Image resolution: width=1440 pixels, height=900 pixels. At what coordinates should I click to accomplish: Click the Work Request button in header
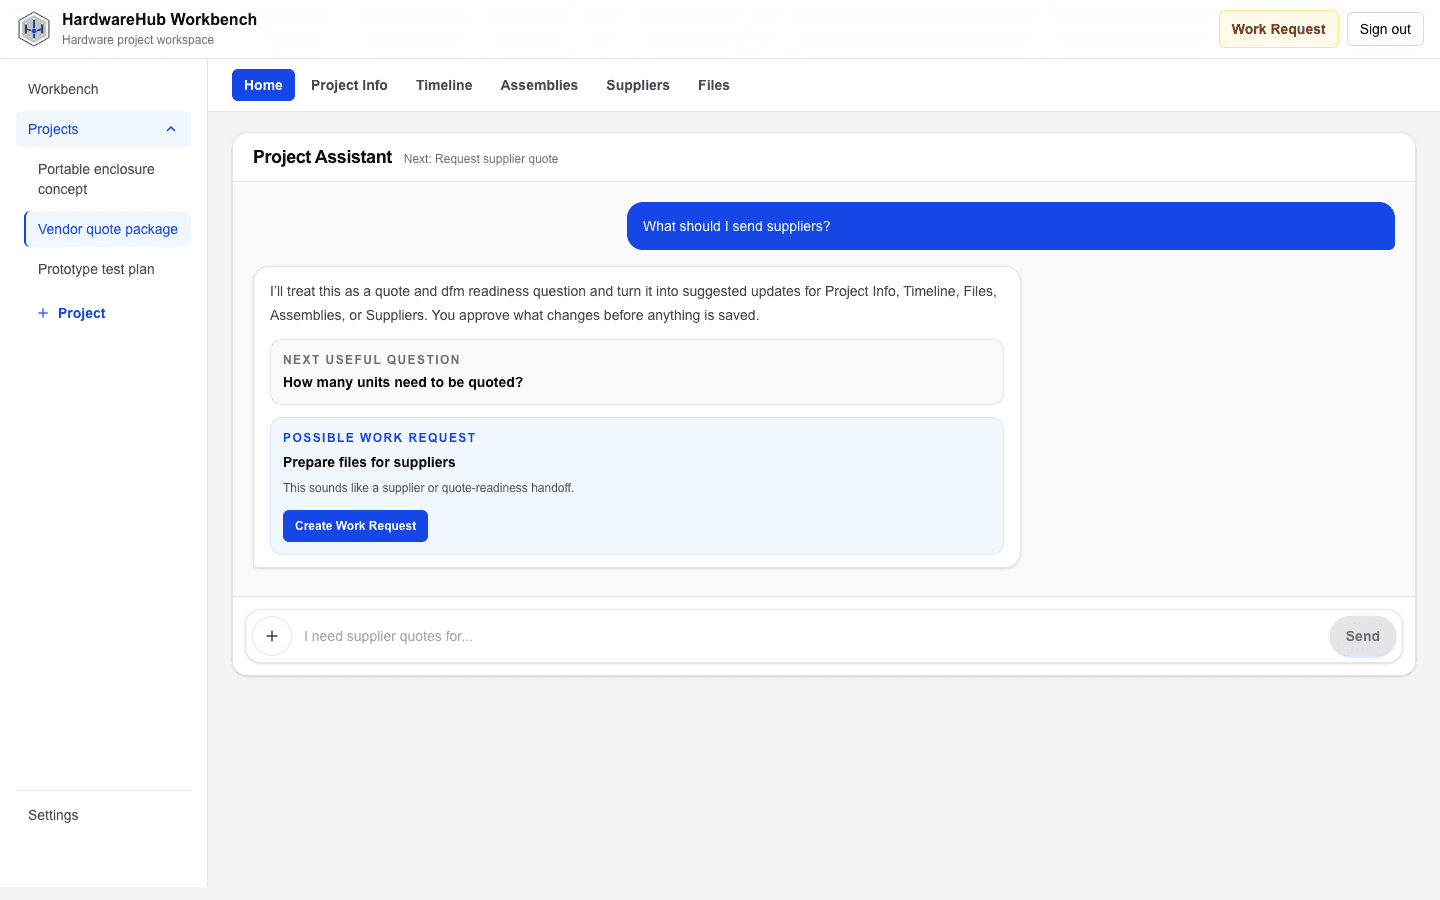(x=1278, y=29)
